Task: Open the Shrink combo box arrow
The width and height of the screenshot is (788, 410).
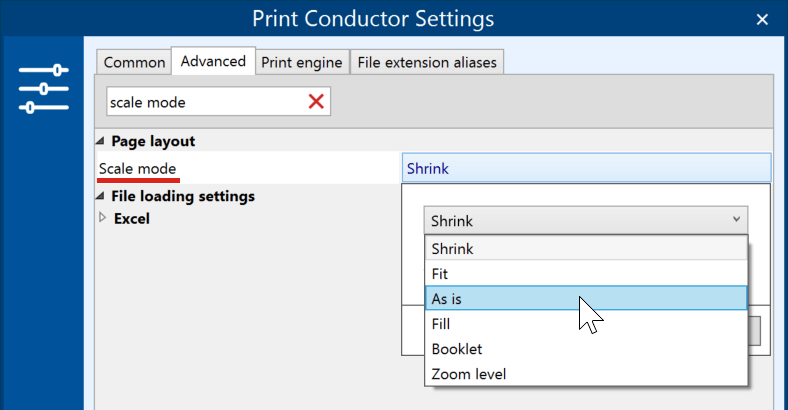Action: pyautogui.click(x=736, y=220)
